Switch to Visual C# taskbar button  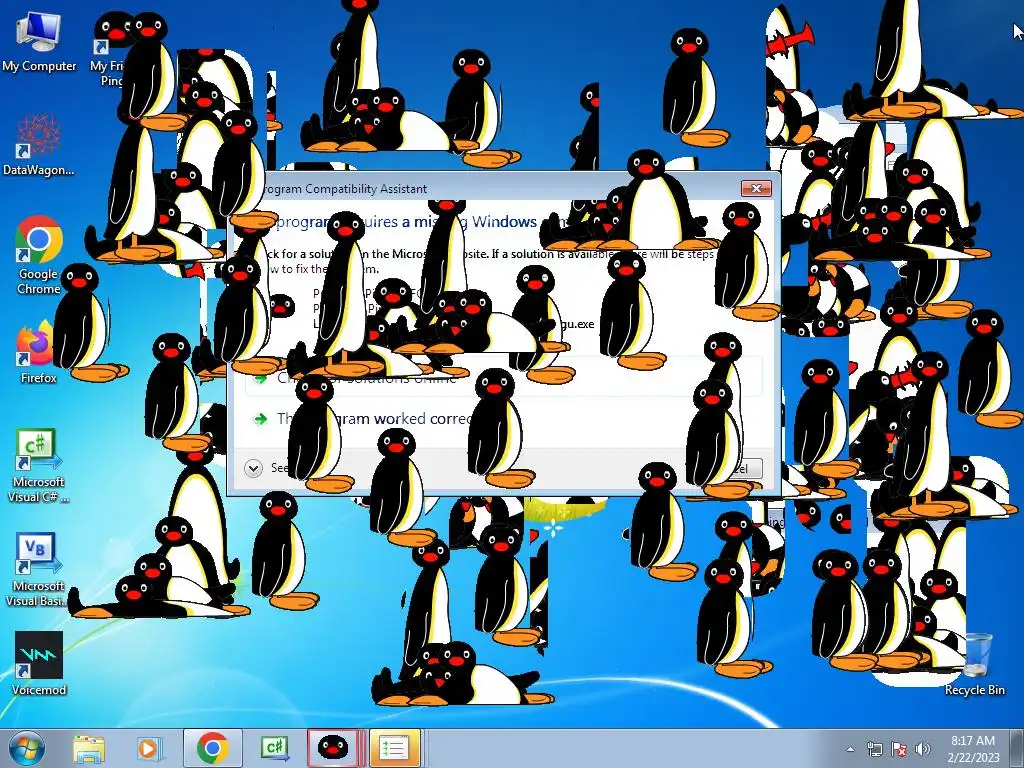pos(274,748)
